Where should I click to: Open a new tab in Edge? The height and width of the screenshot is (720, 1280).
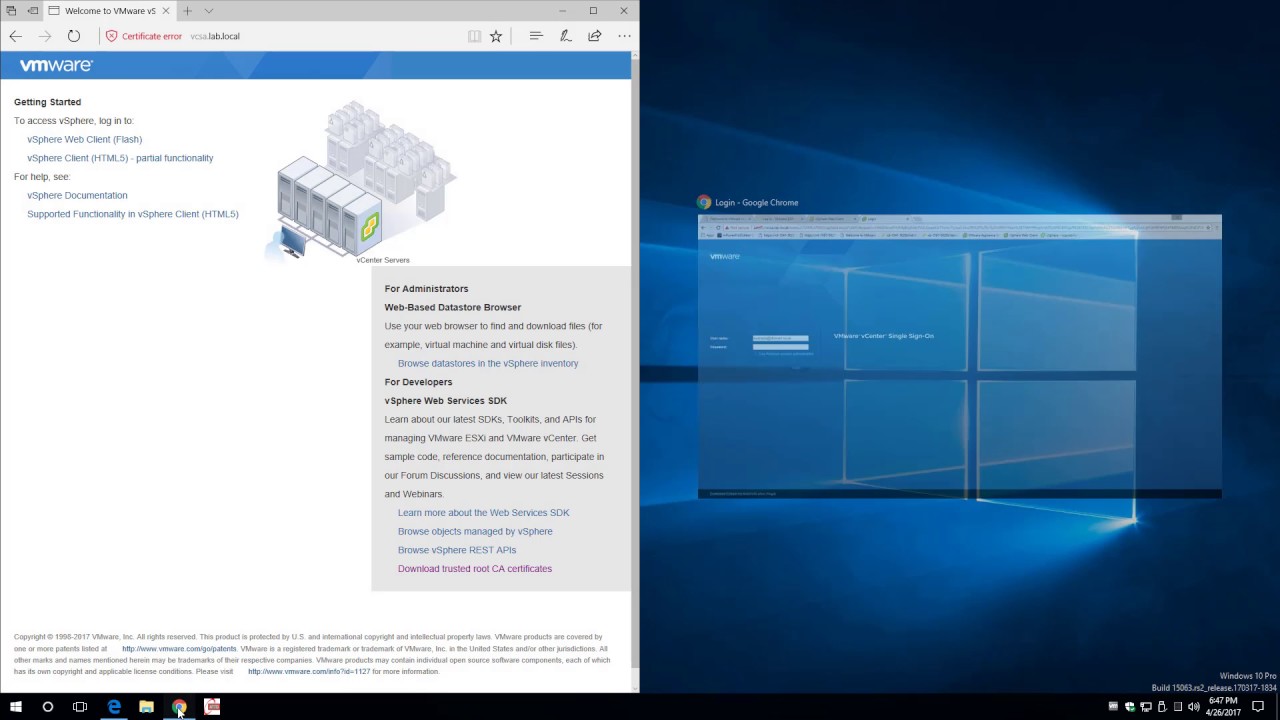tap(187, 11)
